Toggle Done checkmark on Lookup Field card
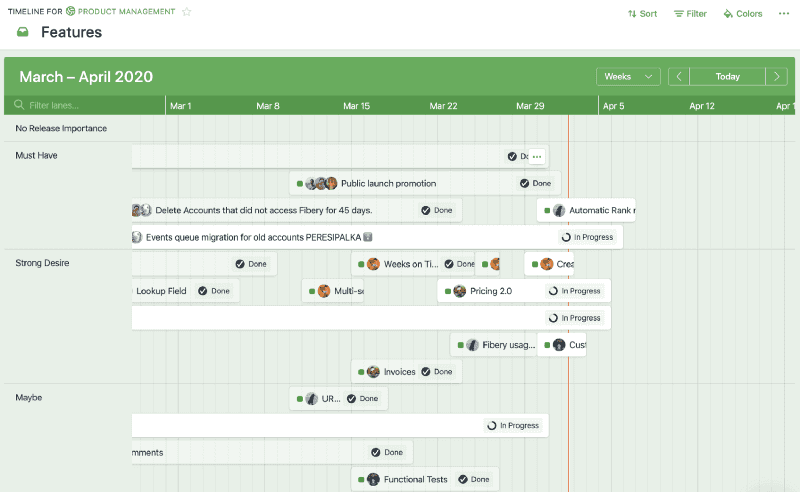 (203, 291)
